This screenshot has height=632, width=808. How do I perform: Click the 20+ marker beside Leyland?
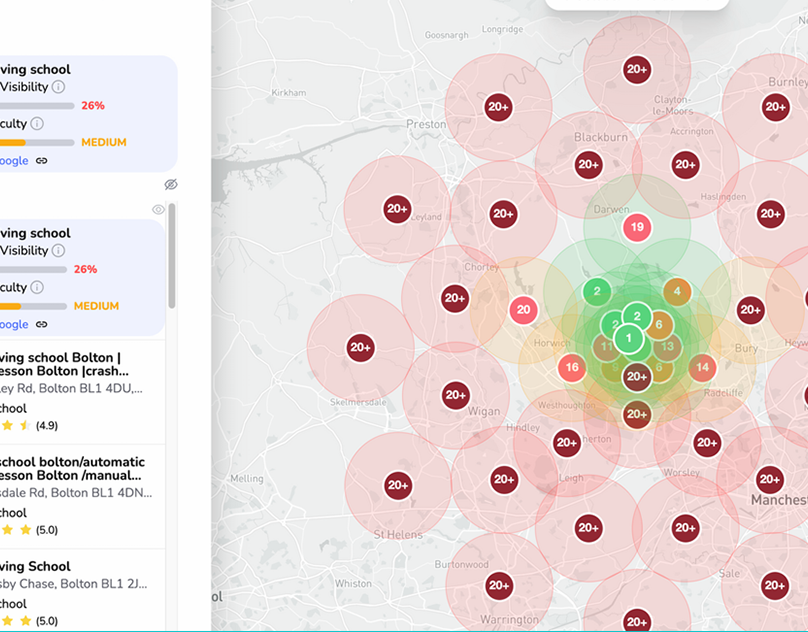397,209
